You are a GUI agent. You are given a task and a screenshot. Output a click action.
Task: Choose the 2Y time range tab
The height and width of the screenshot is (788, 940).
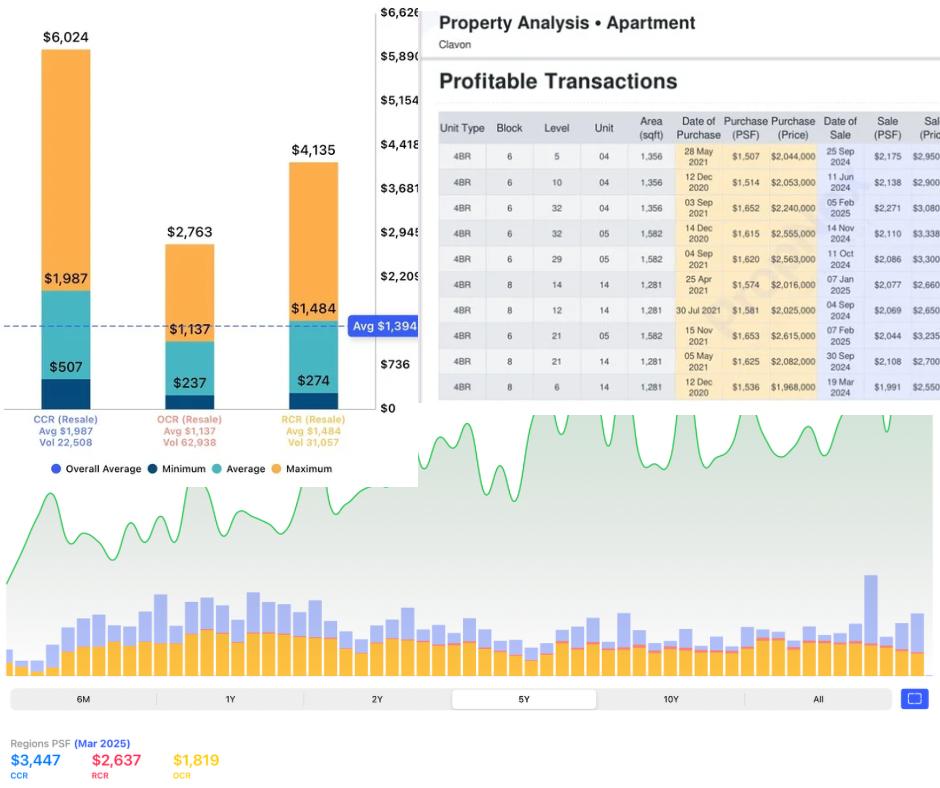[x=377, y=699]
